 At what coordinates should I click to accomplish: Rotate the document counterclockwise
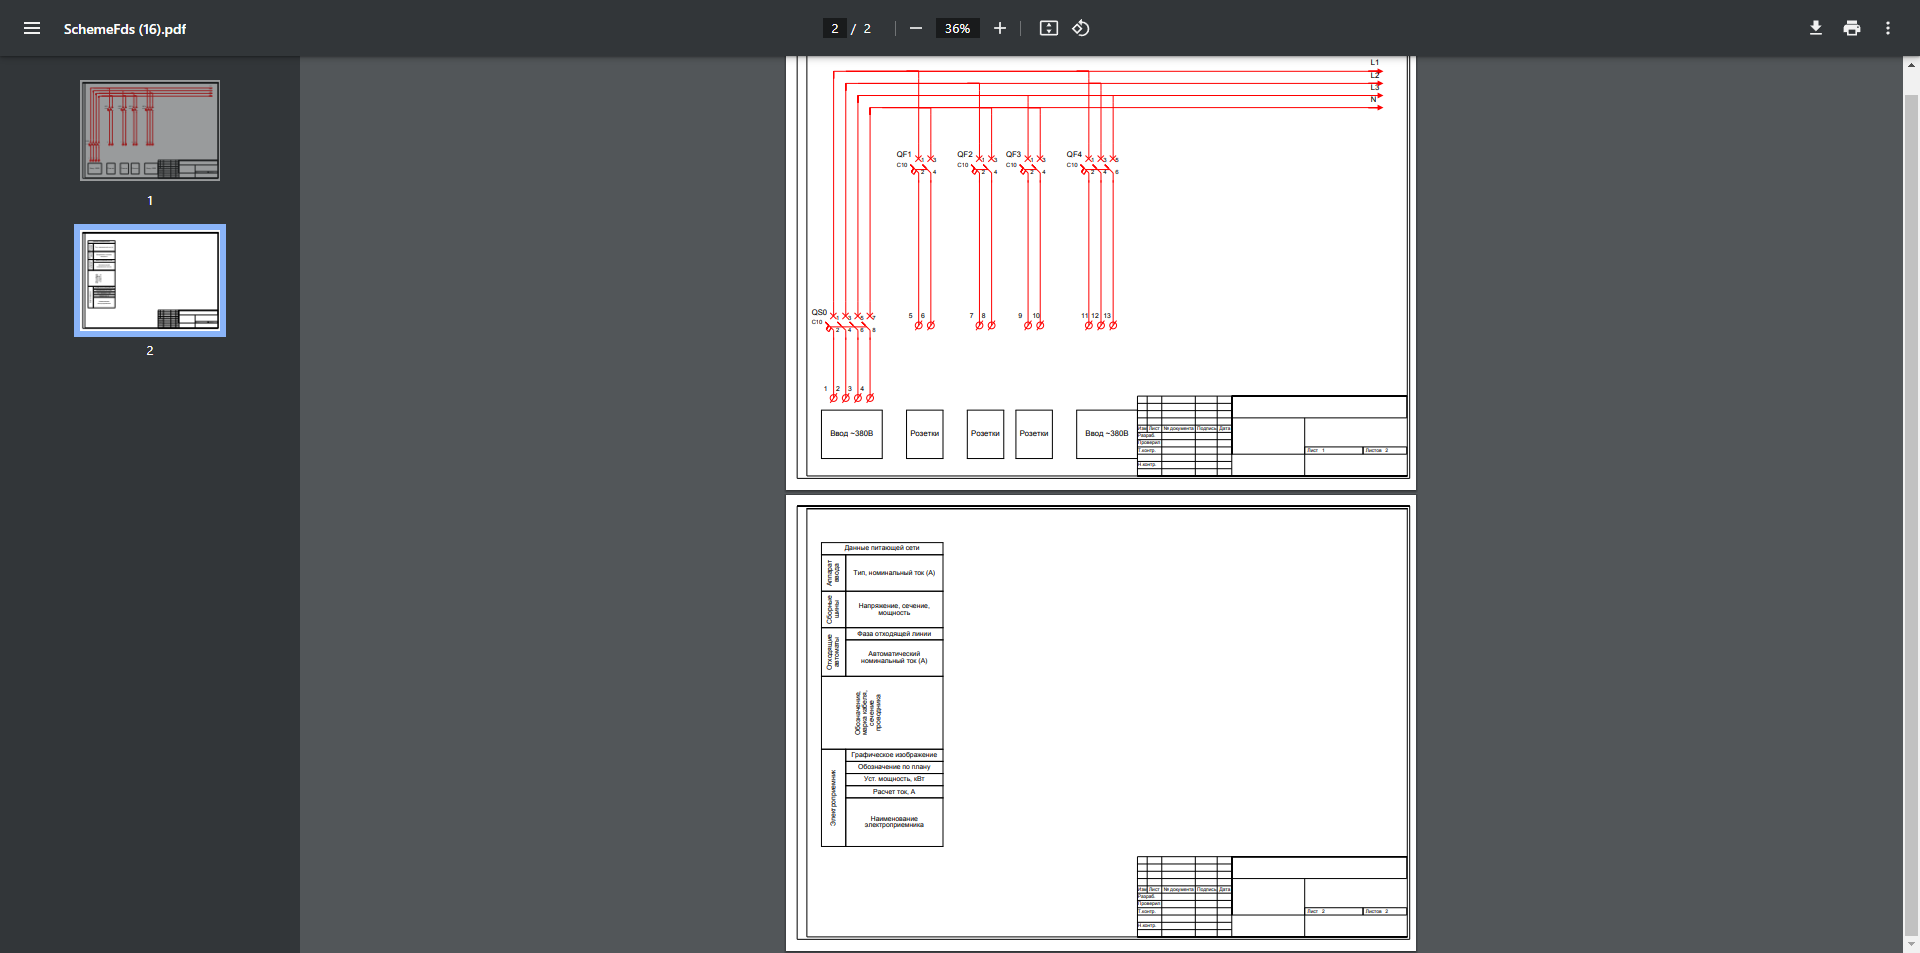tap(1081, 28)
